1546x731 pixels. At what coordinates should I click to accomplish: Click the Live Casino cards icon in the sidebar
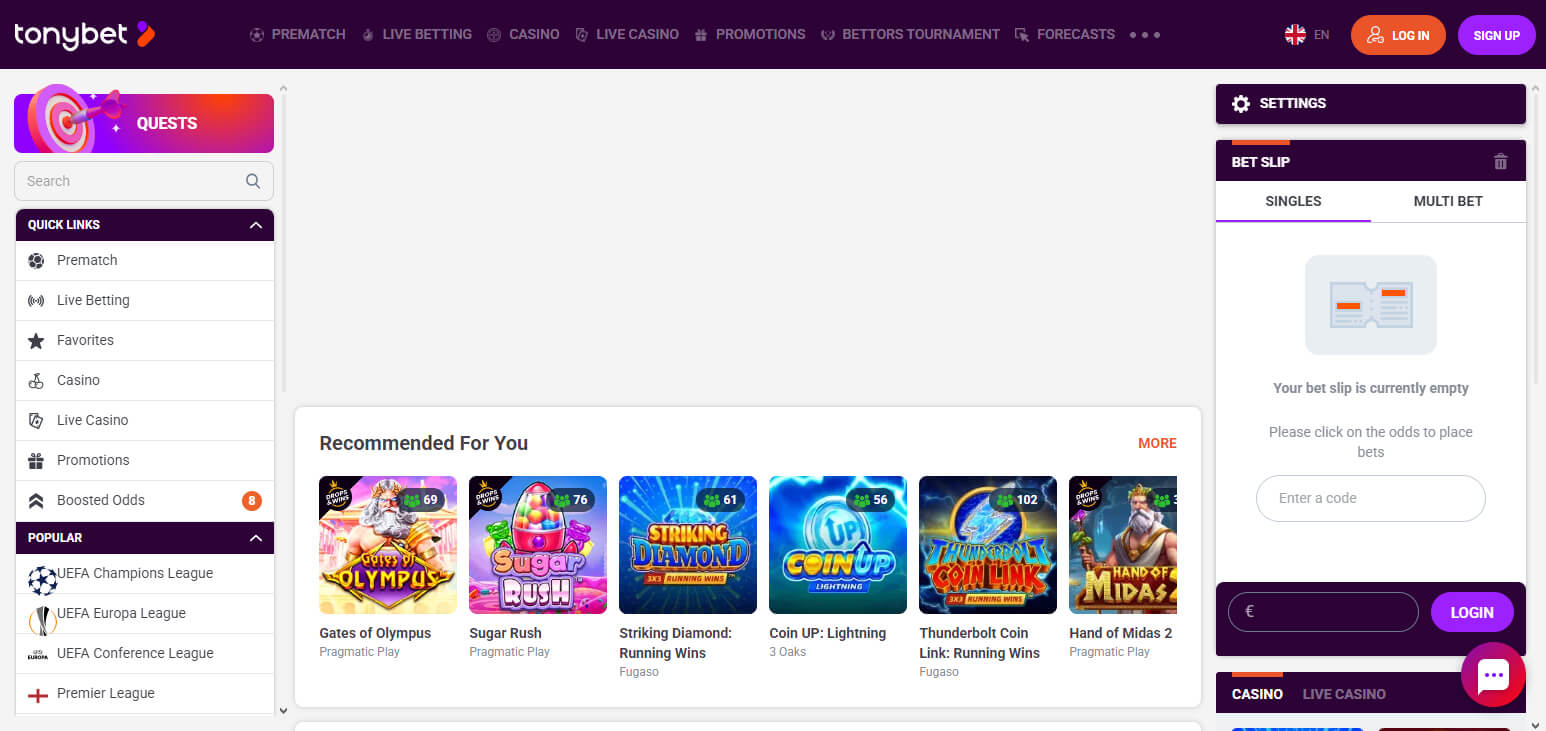(x=36, y=420)
